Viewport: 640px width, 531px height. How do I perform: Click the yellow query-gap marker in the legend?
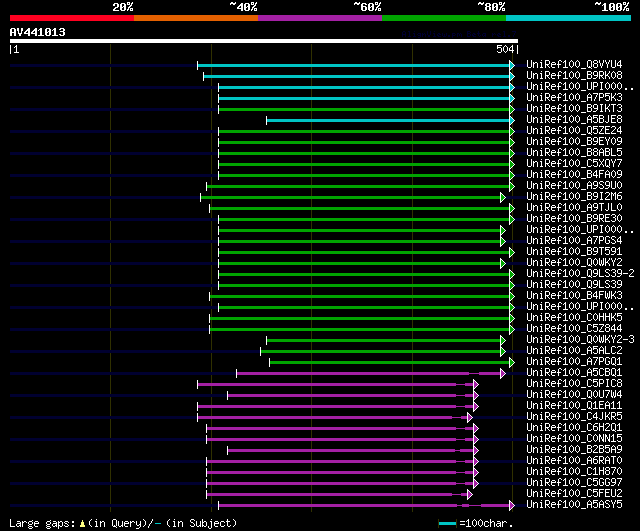[x=82, y=524]
